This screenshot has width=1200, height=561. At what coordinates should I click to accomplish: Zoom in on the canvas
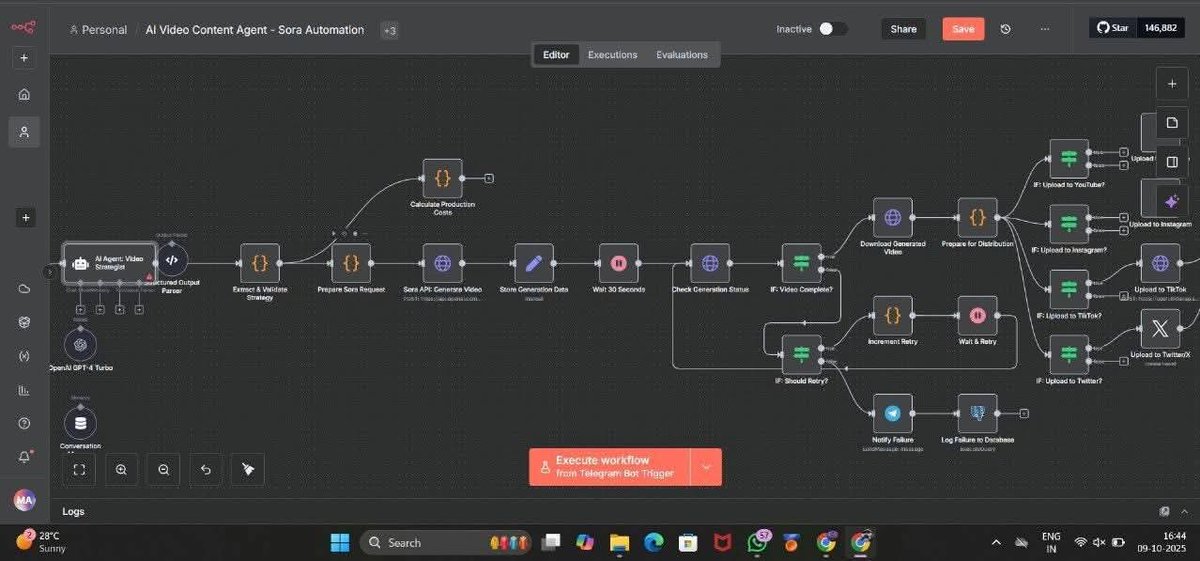121,469
